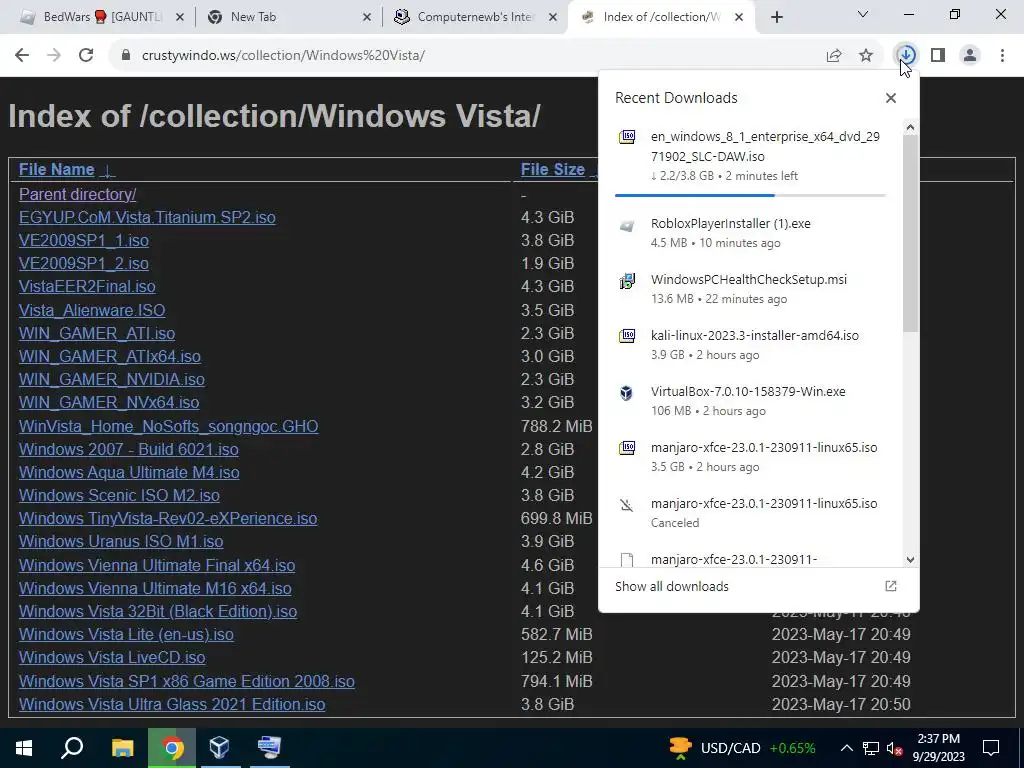Sort by File Size column
Image resolution: width=1024 pixels, height=768 pixels.
point(552,170)
